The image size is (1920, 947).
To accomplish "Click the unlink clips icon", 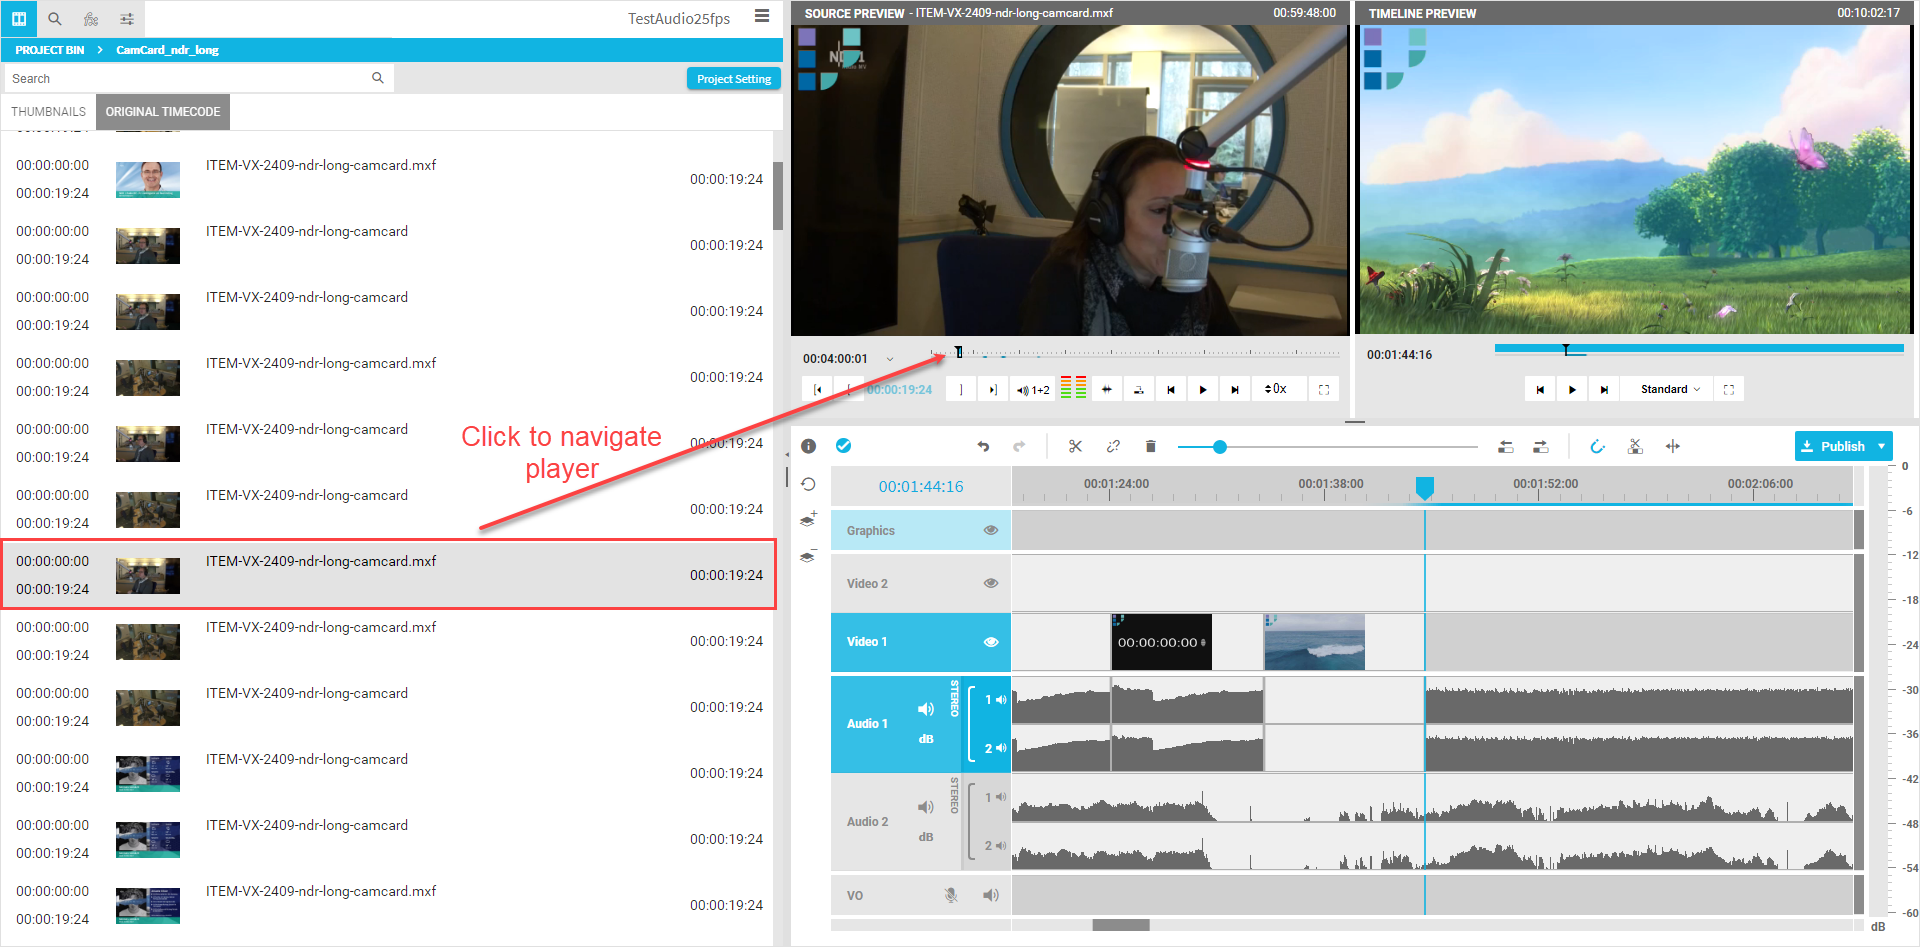I will [1113, 447].
